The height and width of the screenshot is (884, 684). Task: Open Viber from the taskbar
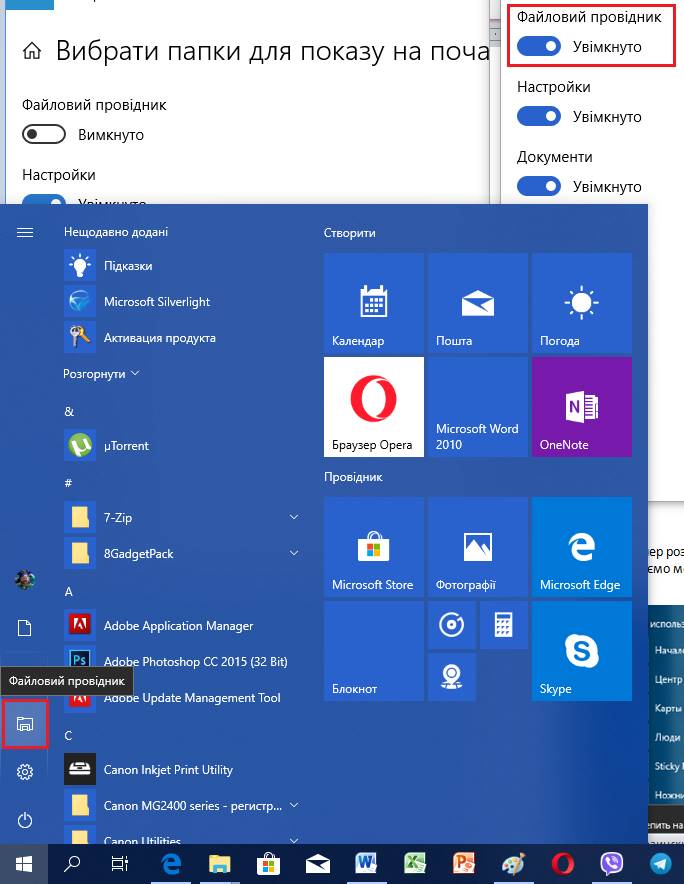612,864
